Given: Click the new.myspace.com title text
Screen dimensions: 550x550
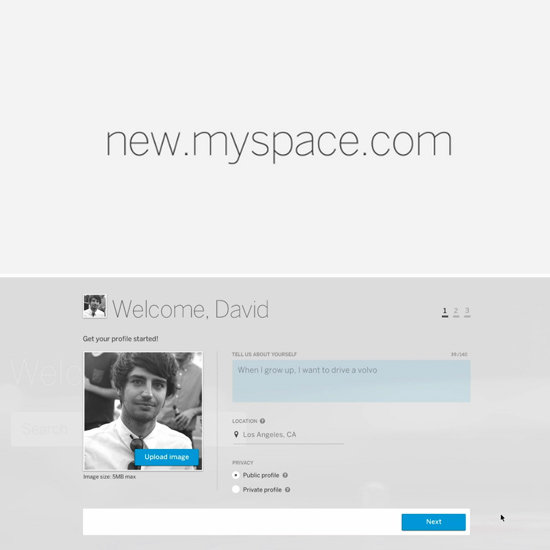Looking at the screenshot, I should 279,142.
